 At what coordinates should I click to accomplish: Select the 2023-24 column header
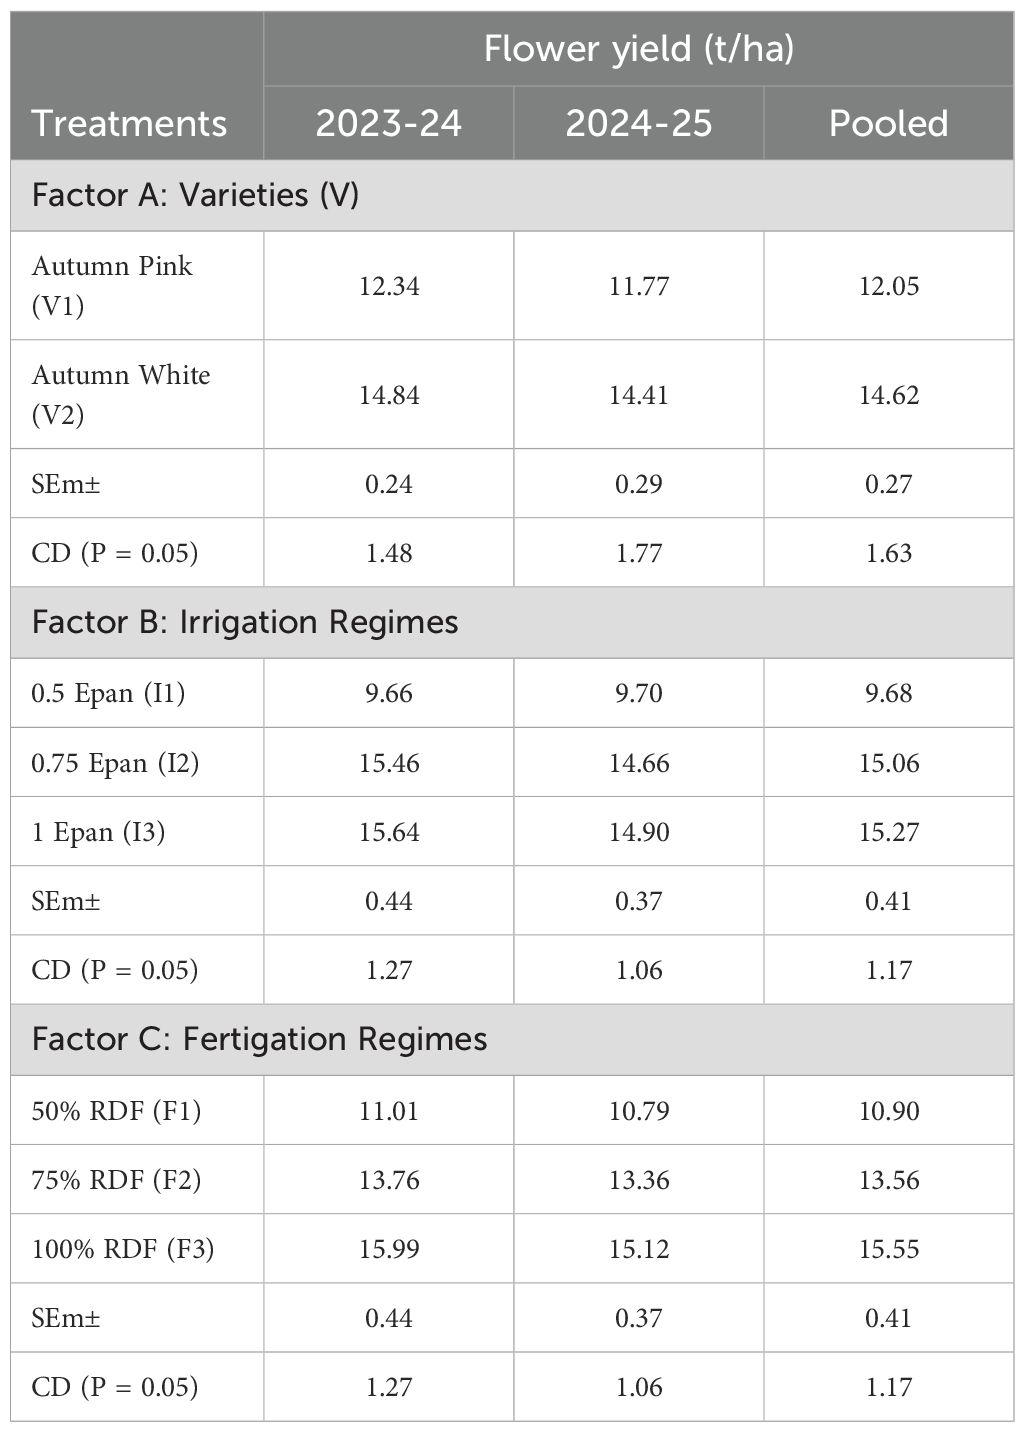click(x=389, y=123)
